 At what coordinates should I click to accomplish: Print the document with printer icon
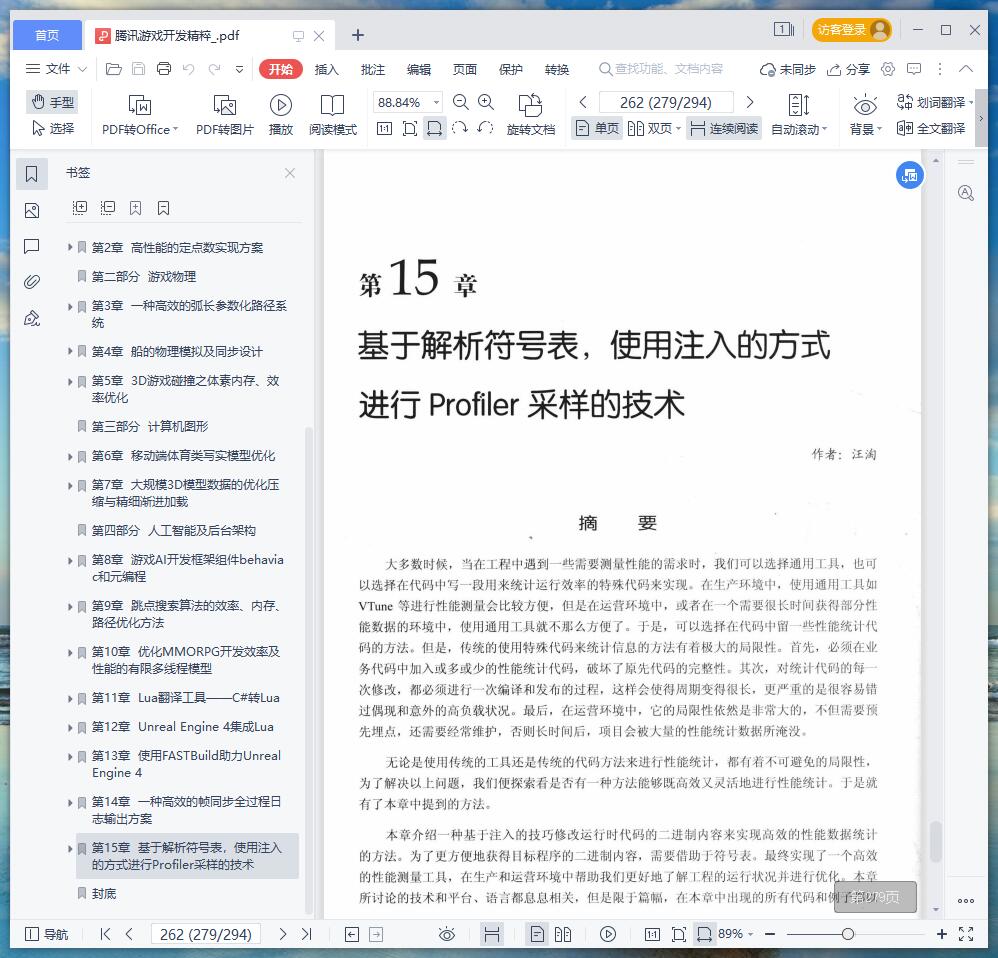pyautogui.click(x=164, y=69)
